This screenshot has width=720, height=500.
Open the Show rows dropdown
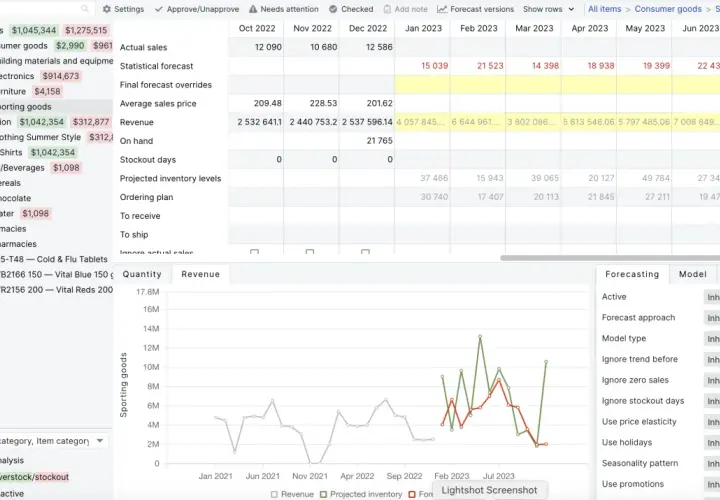pos(549,9)
